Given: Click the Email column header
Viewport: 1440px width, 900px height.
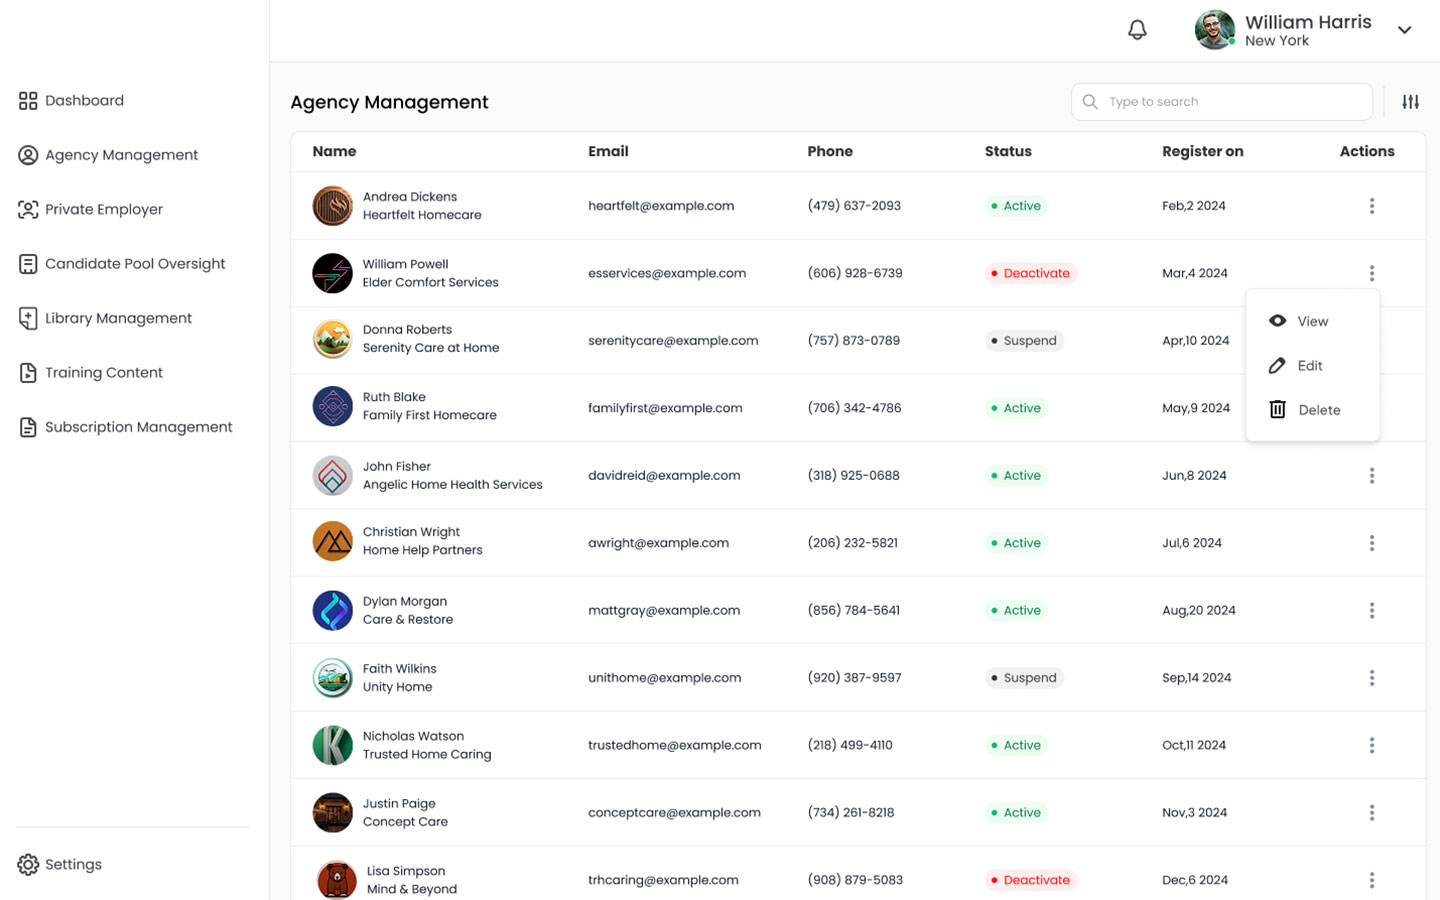Looking at the screenshot, I should [x=608, y=152].
